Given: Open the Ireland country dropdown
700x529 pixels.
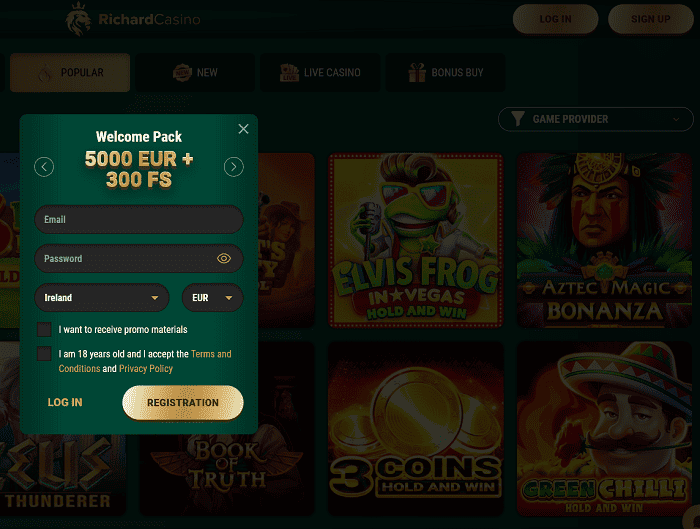Looking at the screenshot, I should point(102,298).
